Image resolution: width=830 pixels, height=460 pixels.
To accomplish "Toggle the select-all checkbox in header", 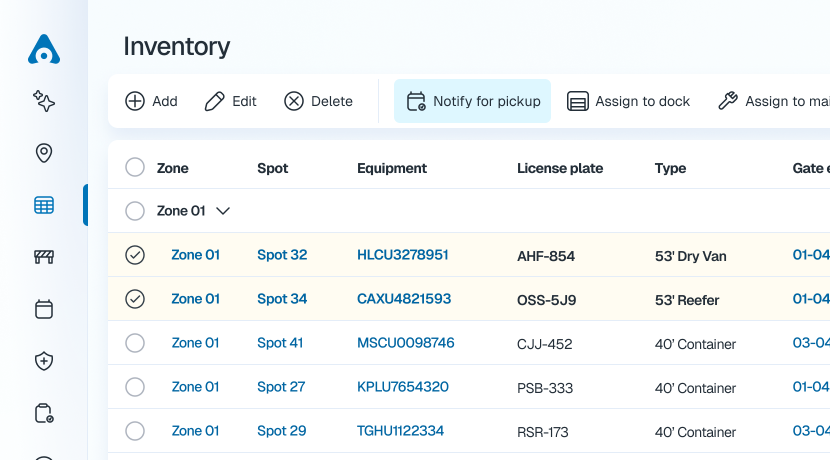I will pyautogui.click(x=135, y=167).
